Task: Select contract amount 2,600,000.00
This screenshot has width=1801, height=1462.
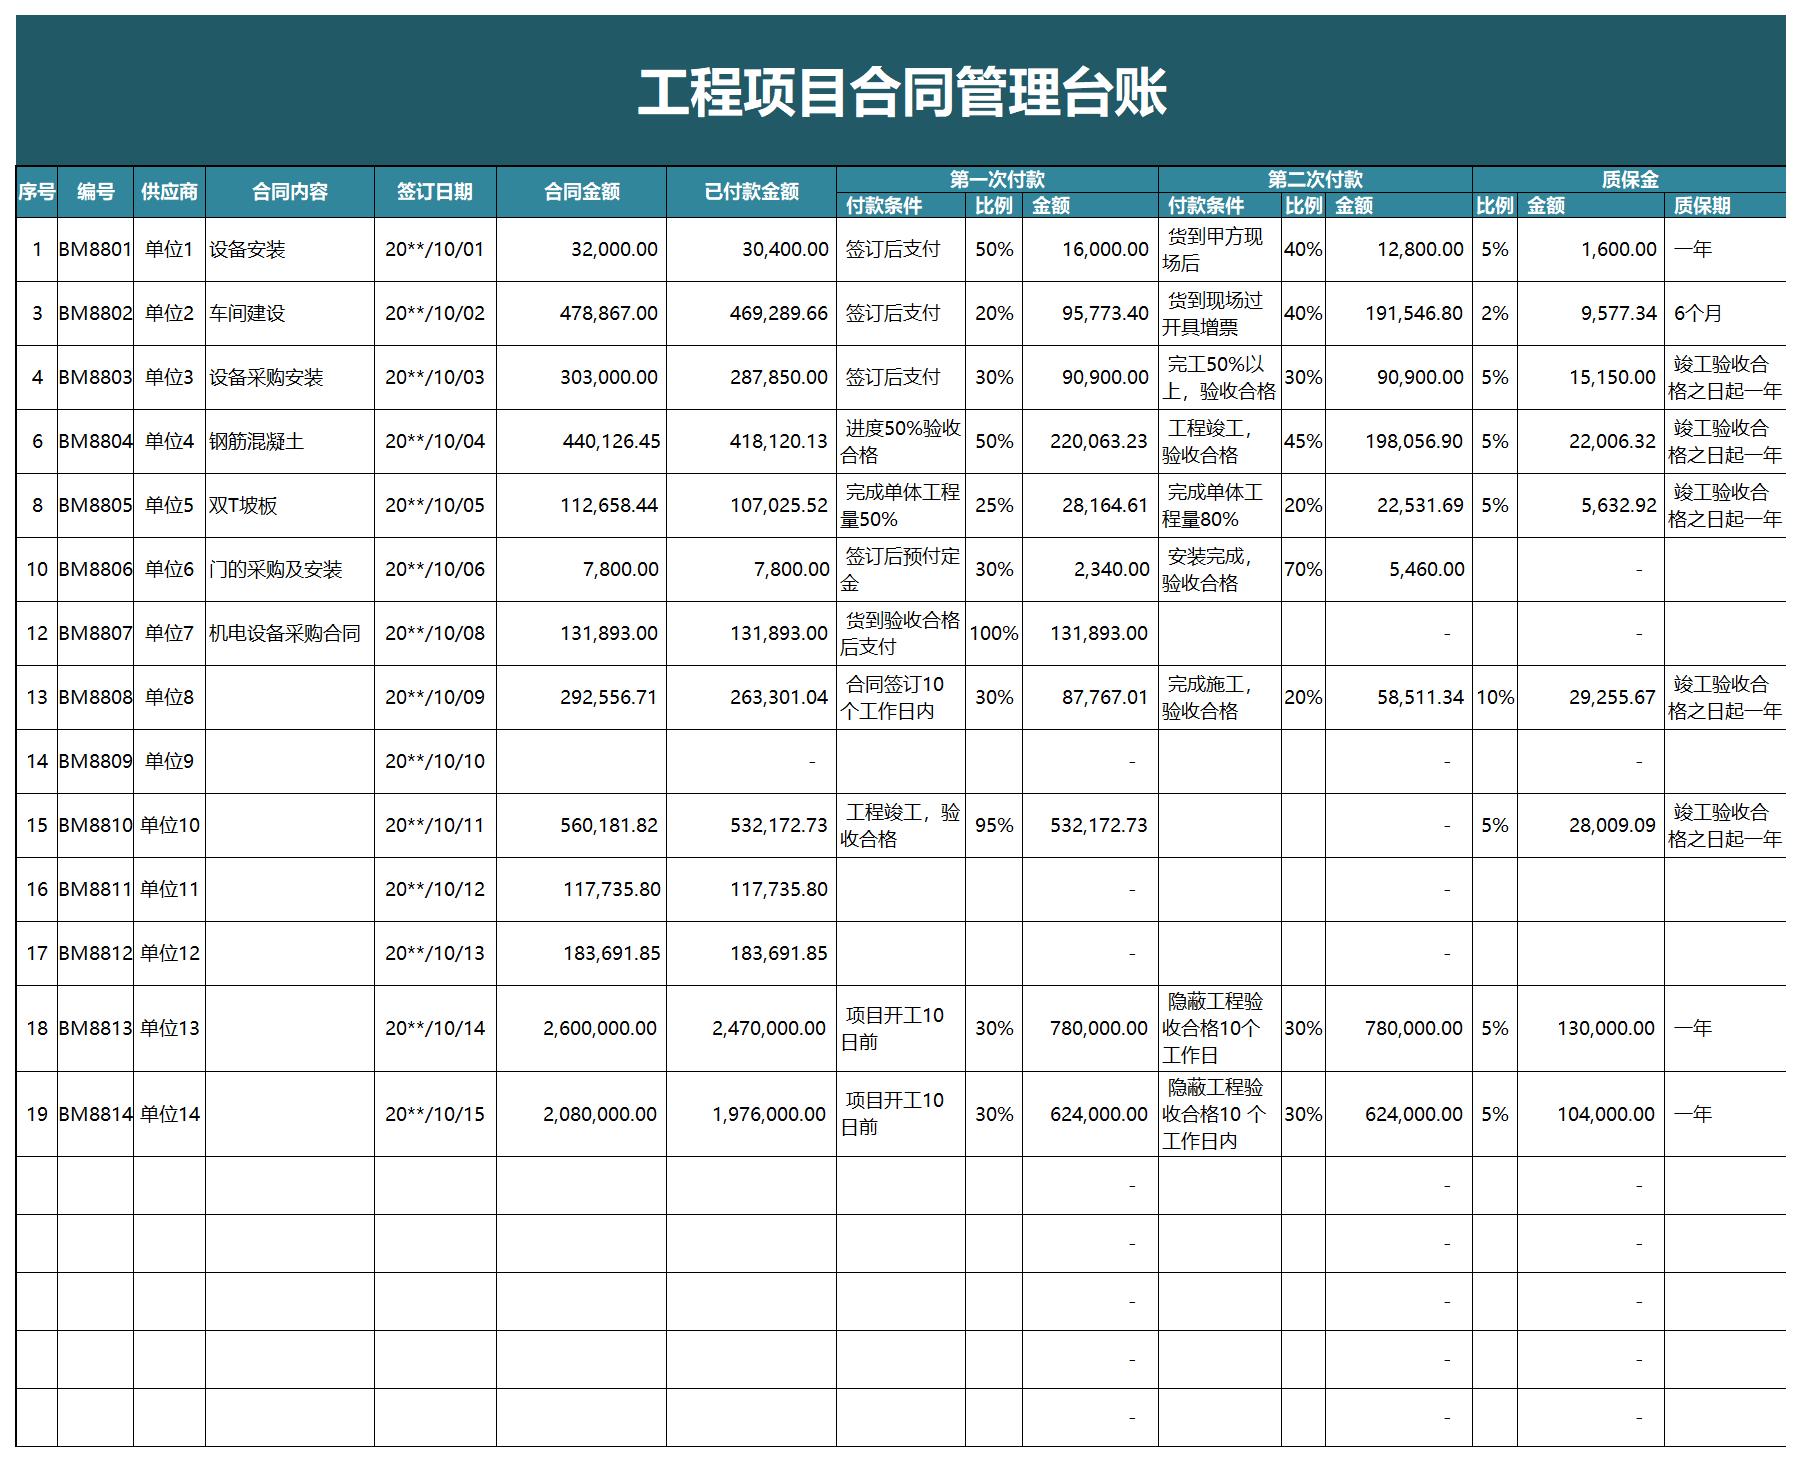Action: [582, 1028]
